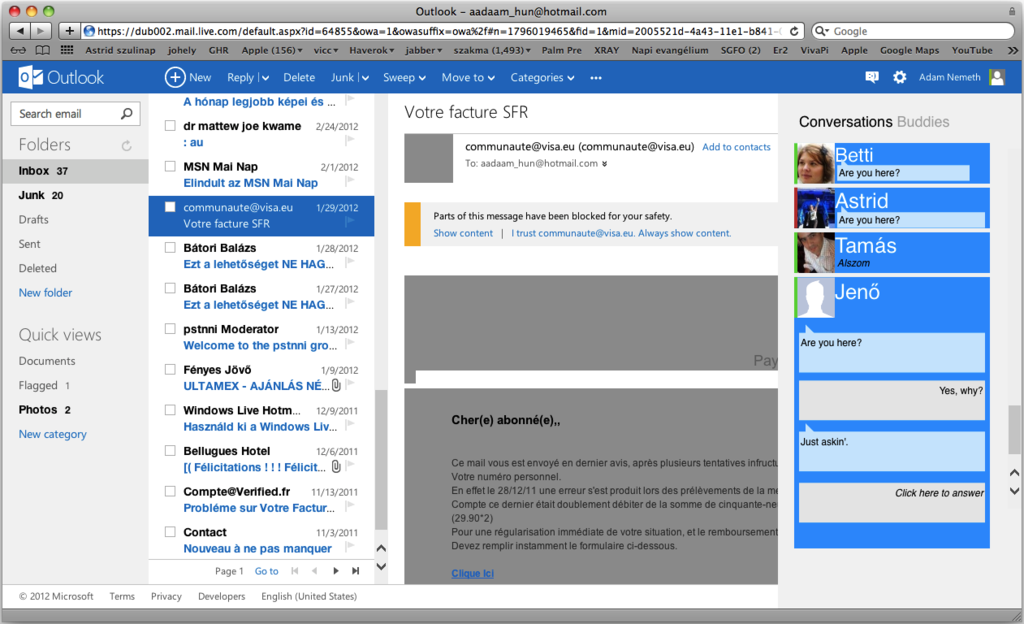Image resolution: width=1024 pixels, height=624 pixels.
Task: Reload the page with refresh icon
Action: [794, 31]
